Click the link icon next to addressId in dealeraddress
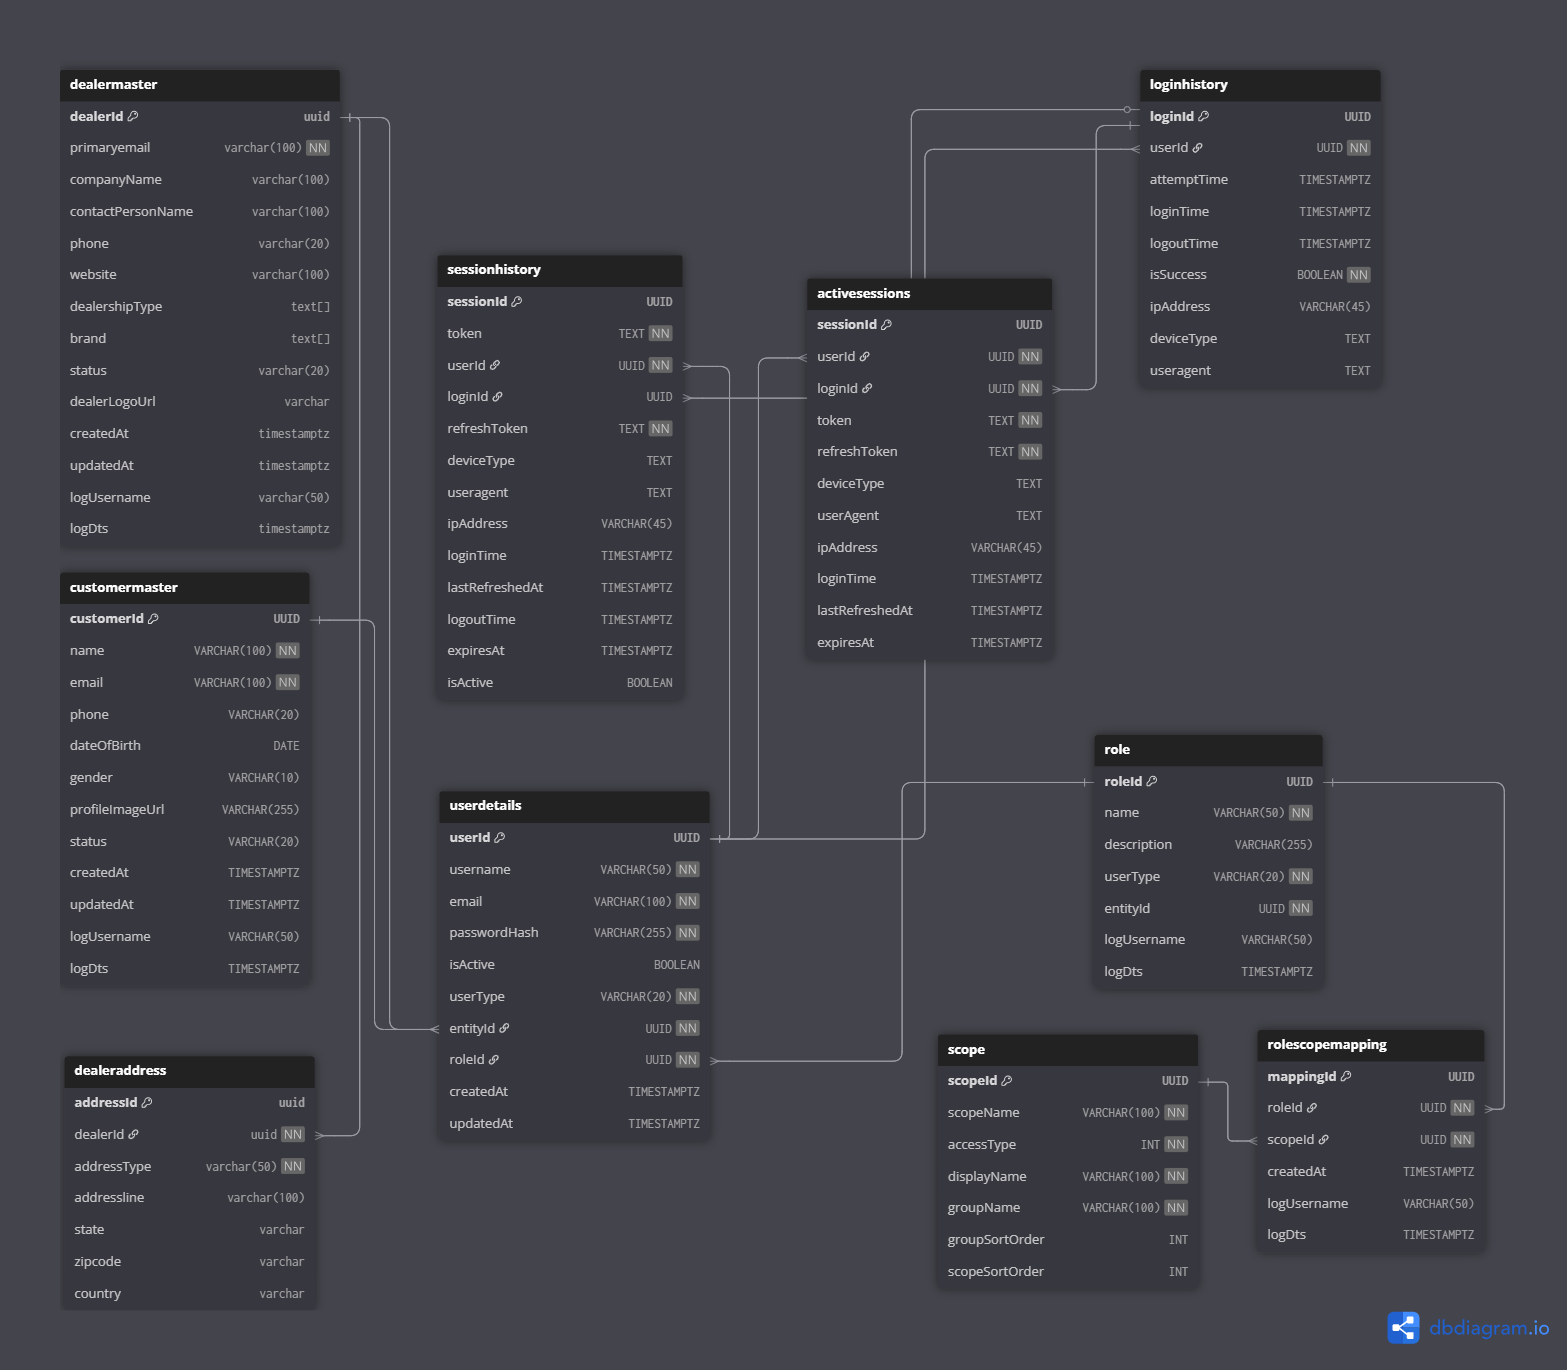The image size is (1567, 1370). 148,1102
